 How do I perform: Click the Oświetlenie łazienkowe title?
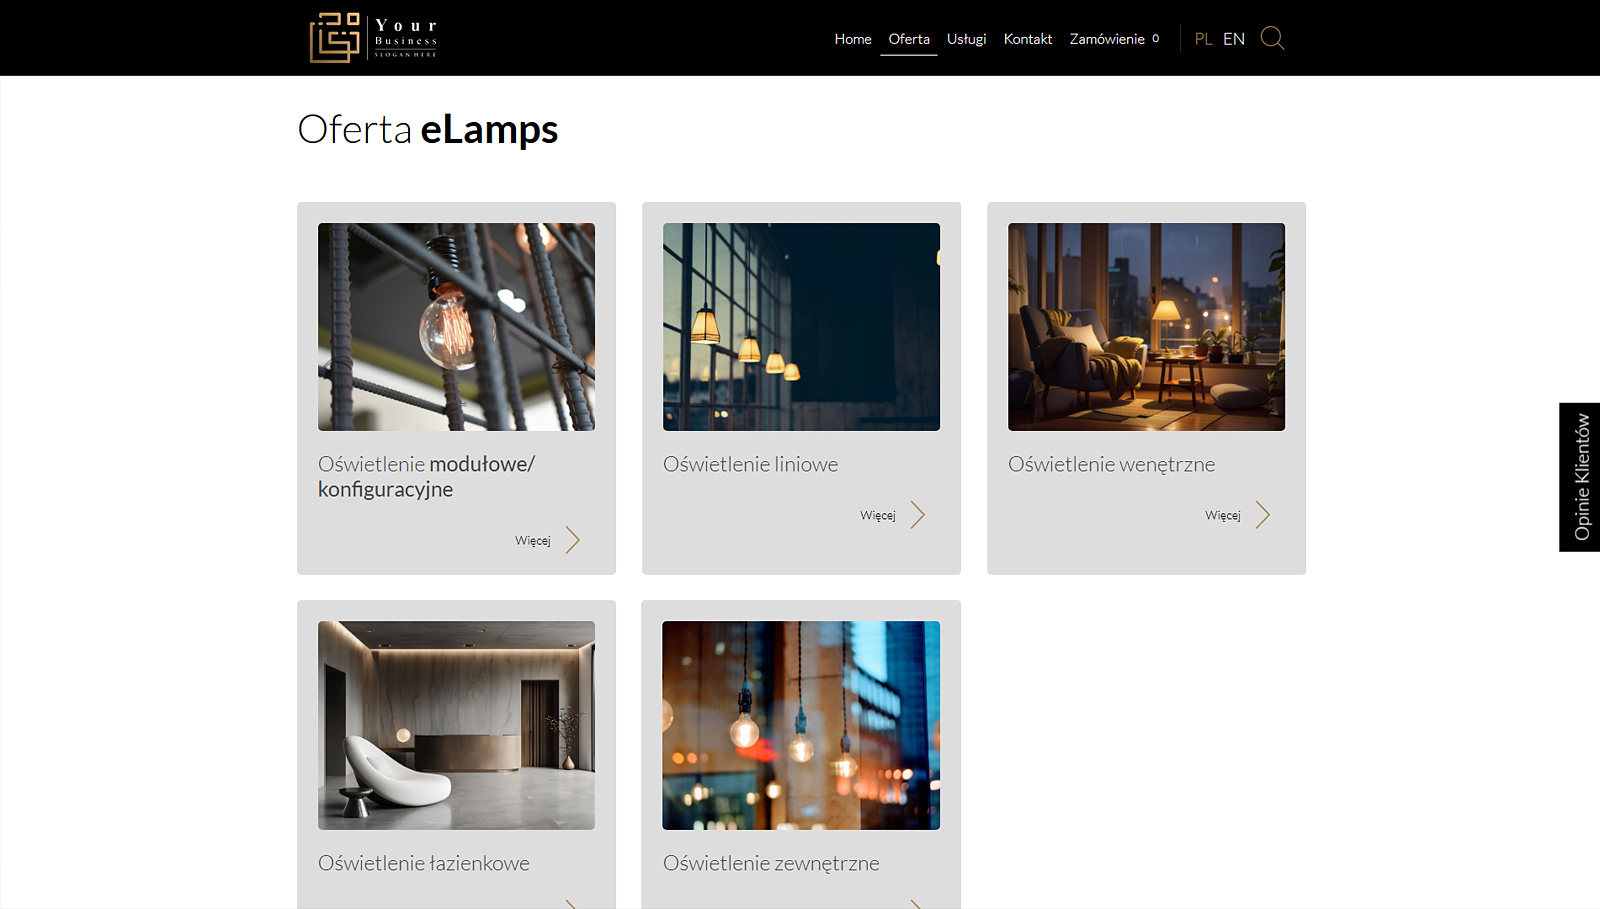point(424,863)
